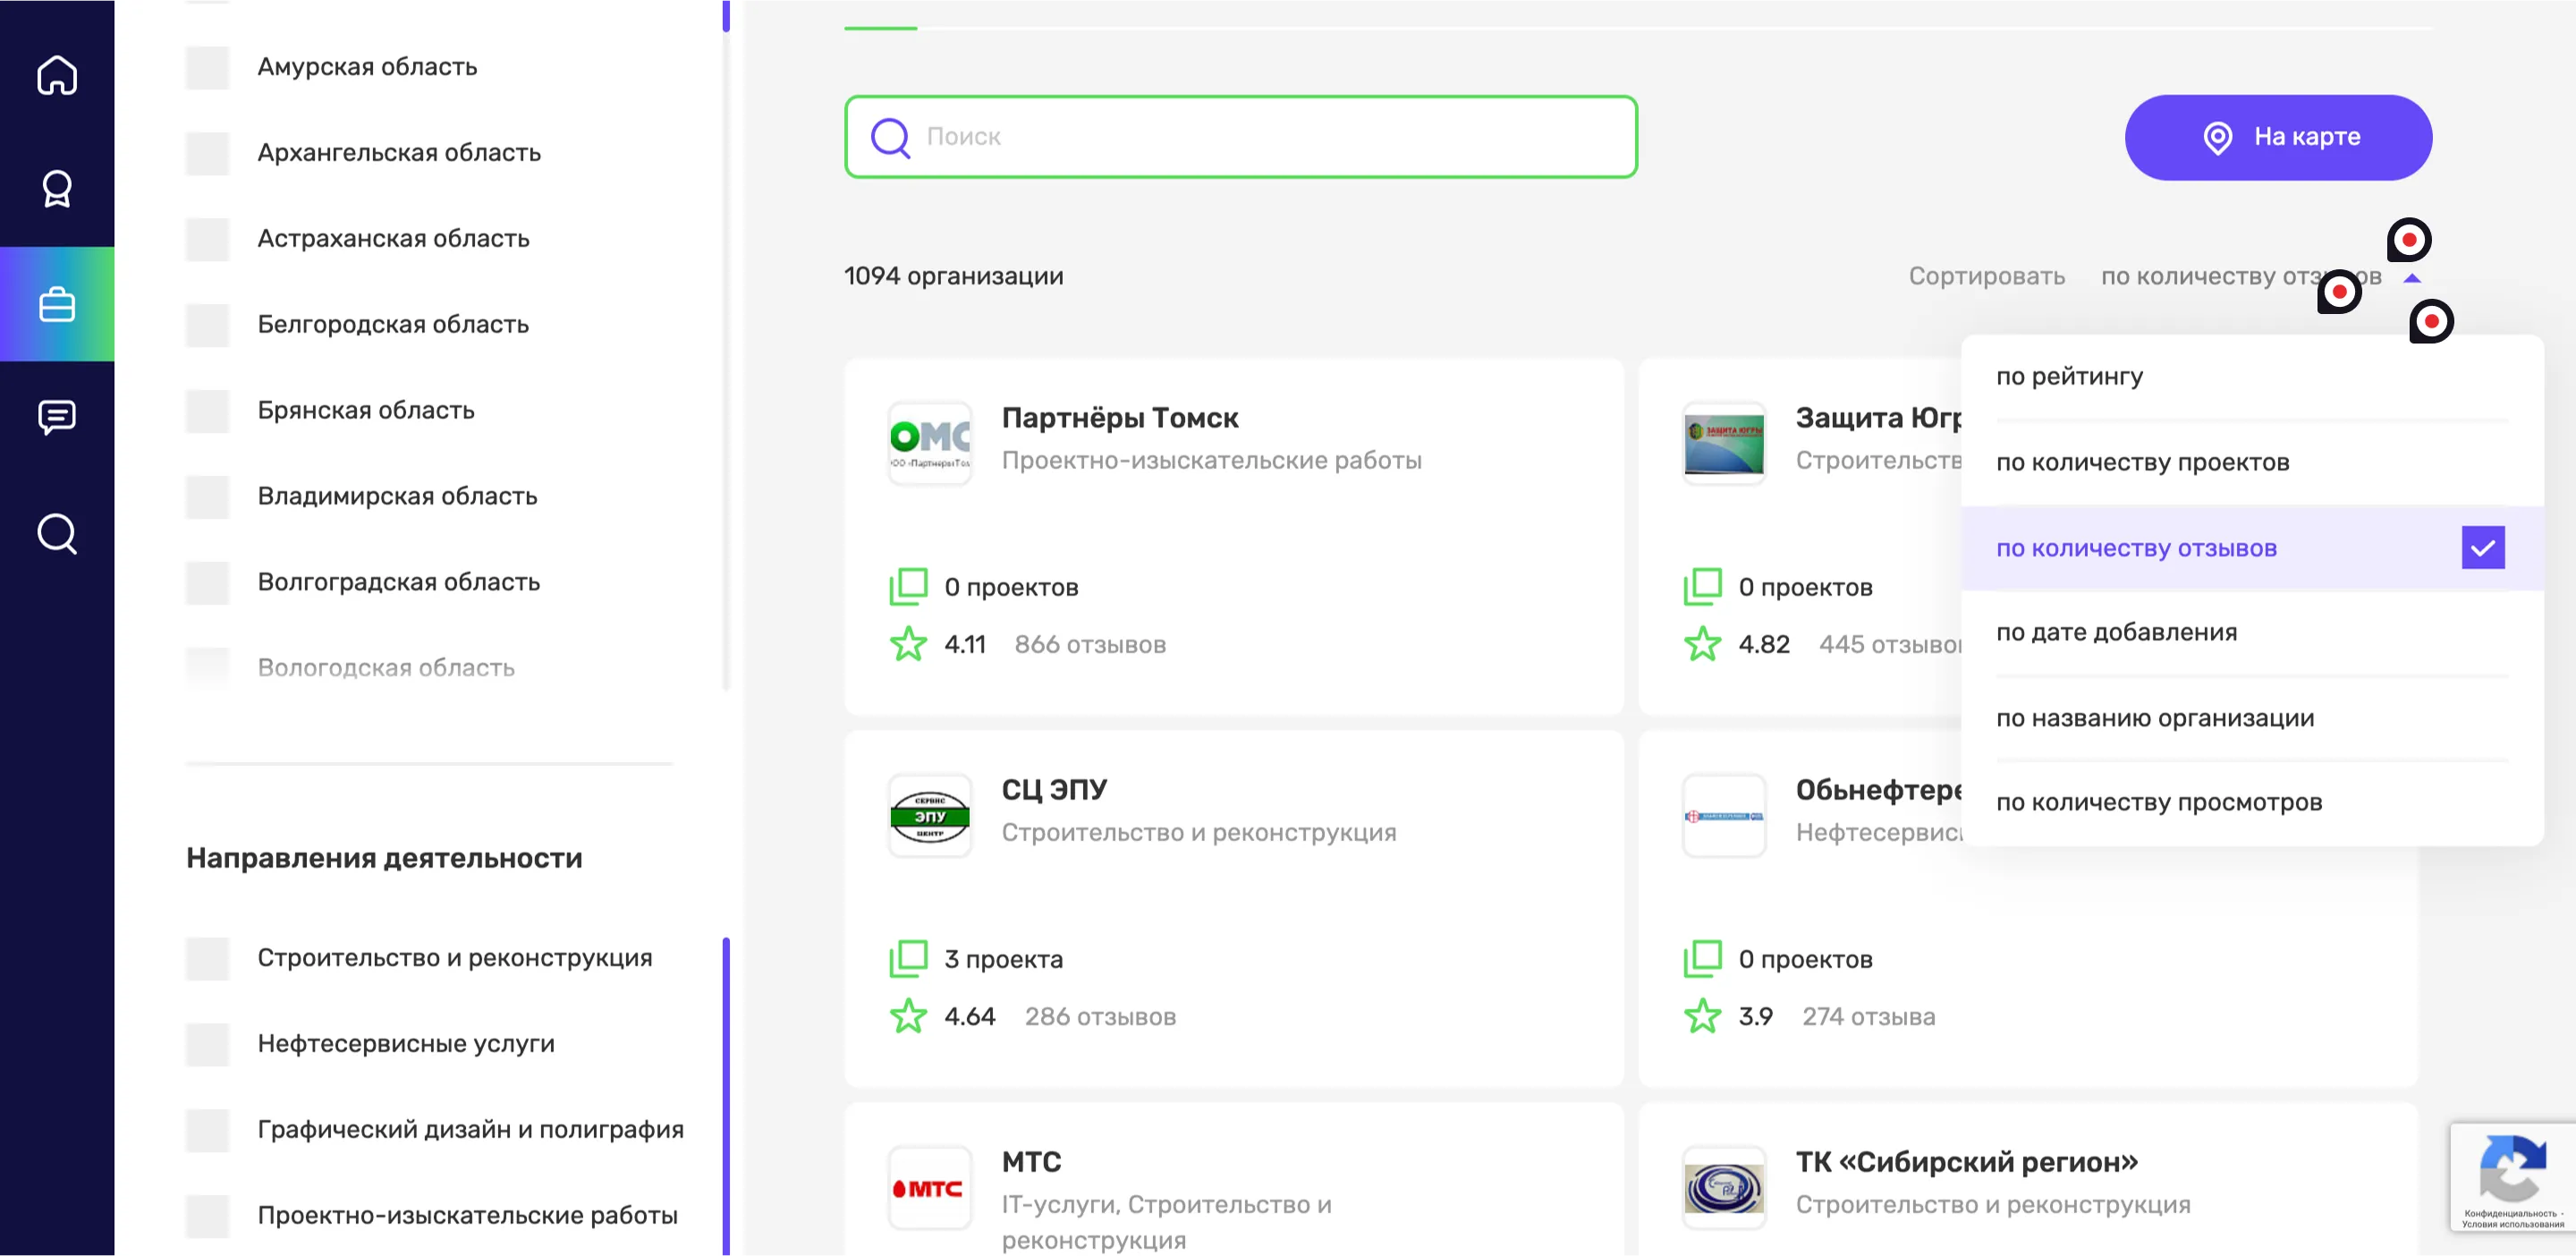The height and width of the screenshot is (1256, 2576).
Task: Open chat via message bubble icon
Action: coord(56,417)
